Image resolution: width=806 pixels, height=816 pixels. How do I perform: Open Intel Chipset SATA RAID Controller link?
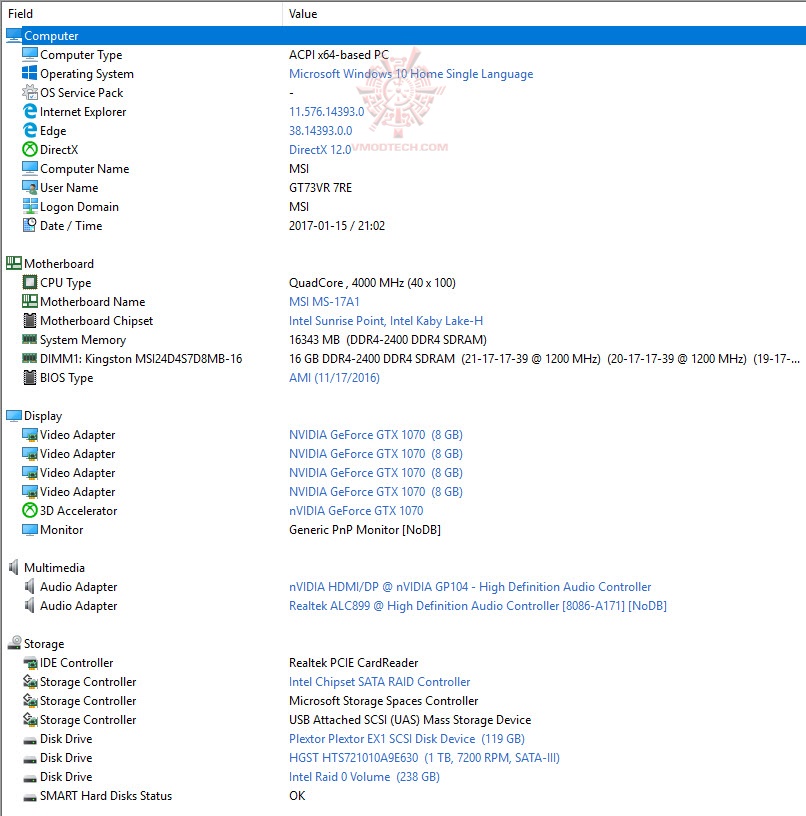(379, 682)
